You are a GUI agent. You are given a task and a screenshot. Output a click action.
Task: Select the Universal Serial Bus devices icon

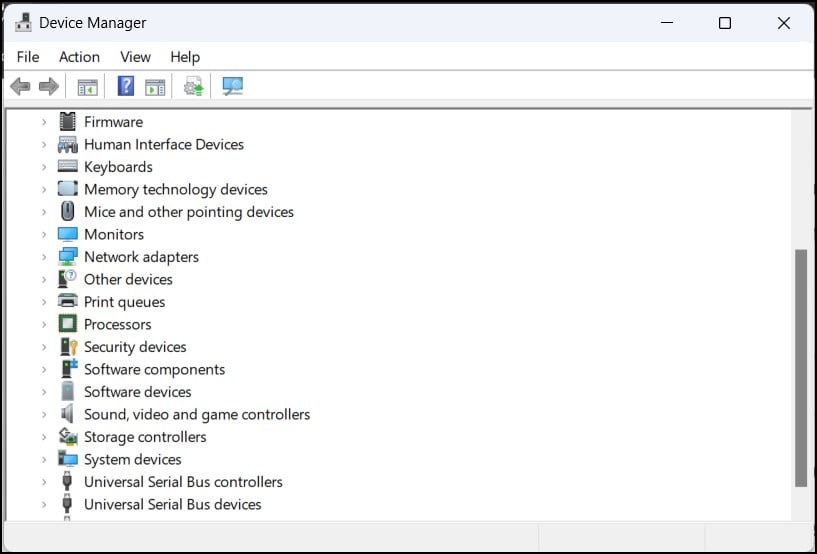pyautogui.click(x=67, y=504)
